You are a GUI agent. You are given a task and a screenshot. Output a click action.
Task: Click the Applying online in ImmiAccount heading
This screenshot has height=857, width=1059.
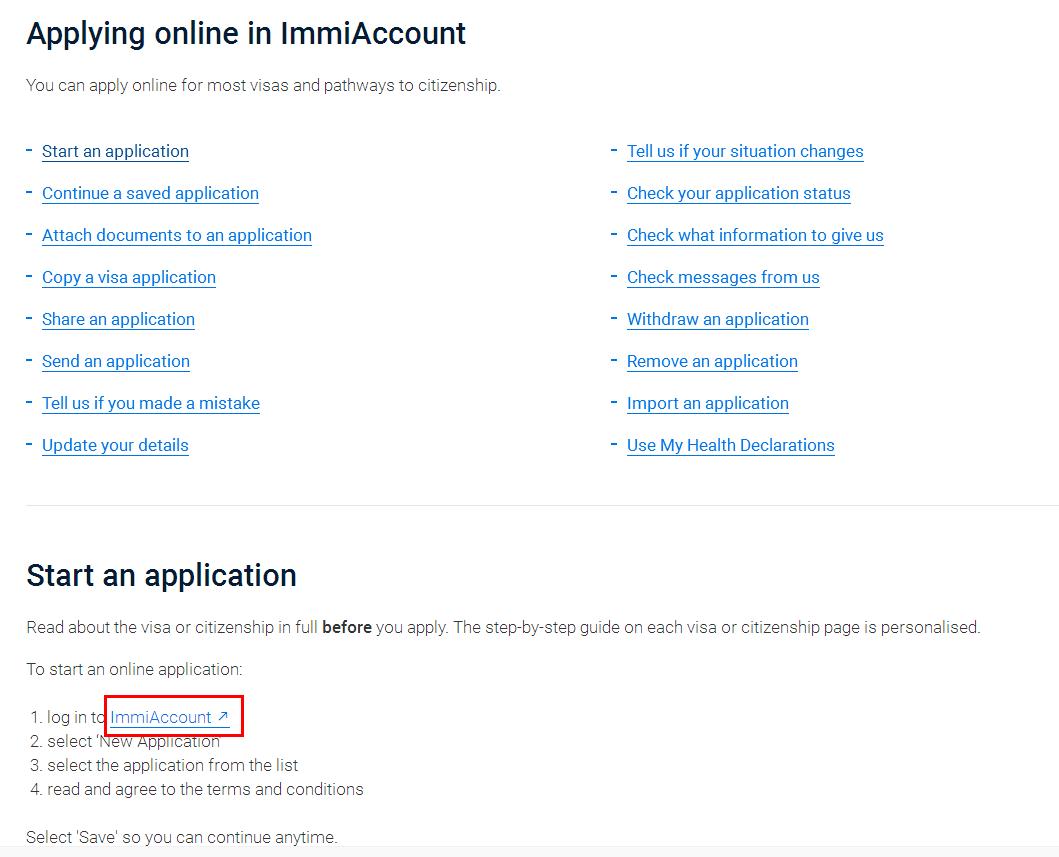pos(246,33)
